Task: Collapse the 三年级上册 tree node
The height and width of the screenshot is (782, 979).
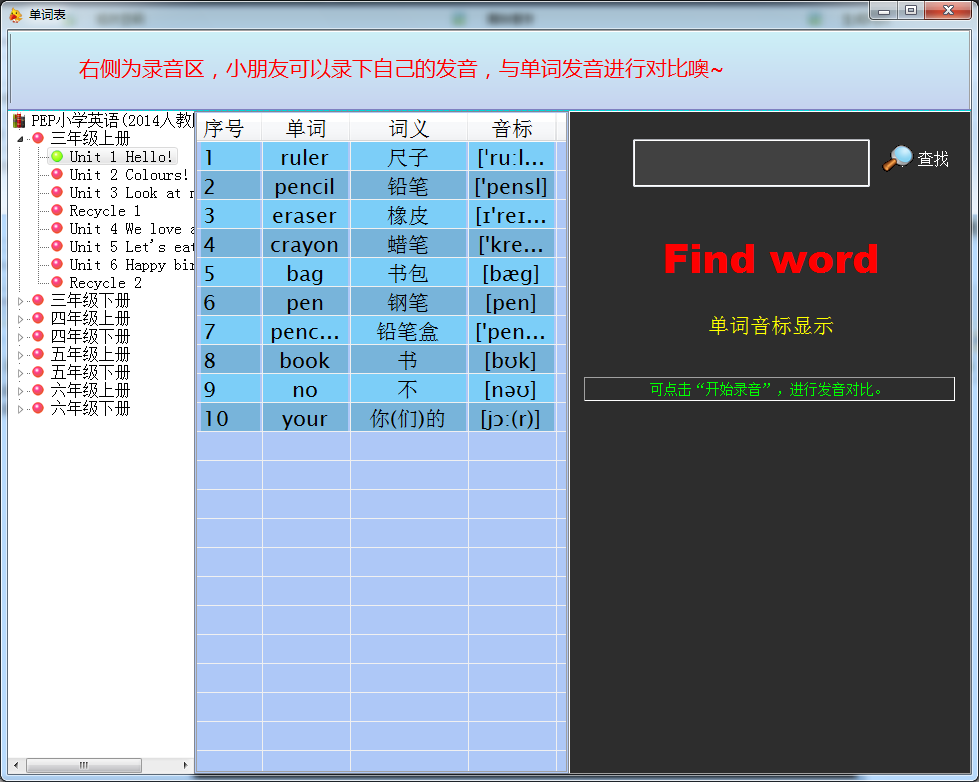Action: 21,139
